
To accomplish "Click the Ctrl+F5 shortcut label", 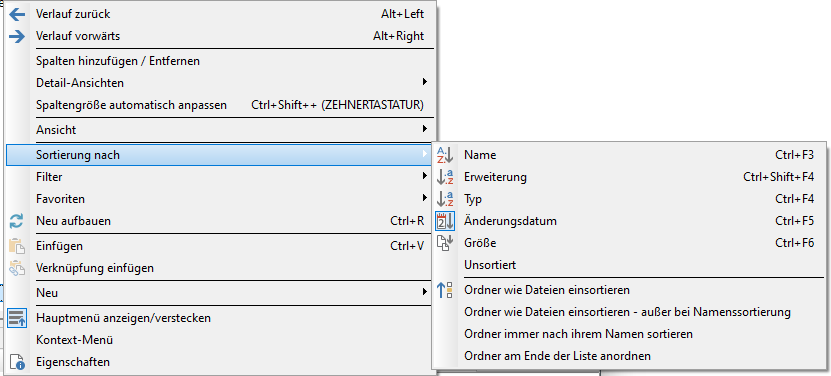I will tap(794, 221).
